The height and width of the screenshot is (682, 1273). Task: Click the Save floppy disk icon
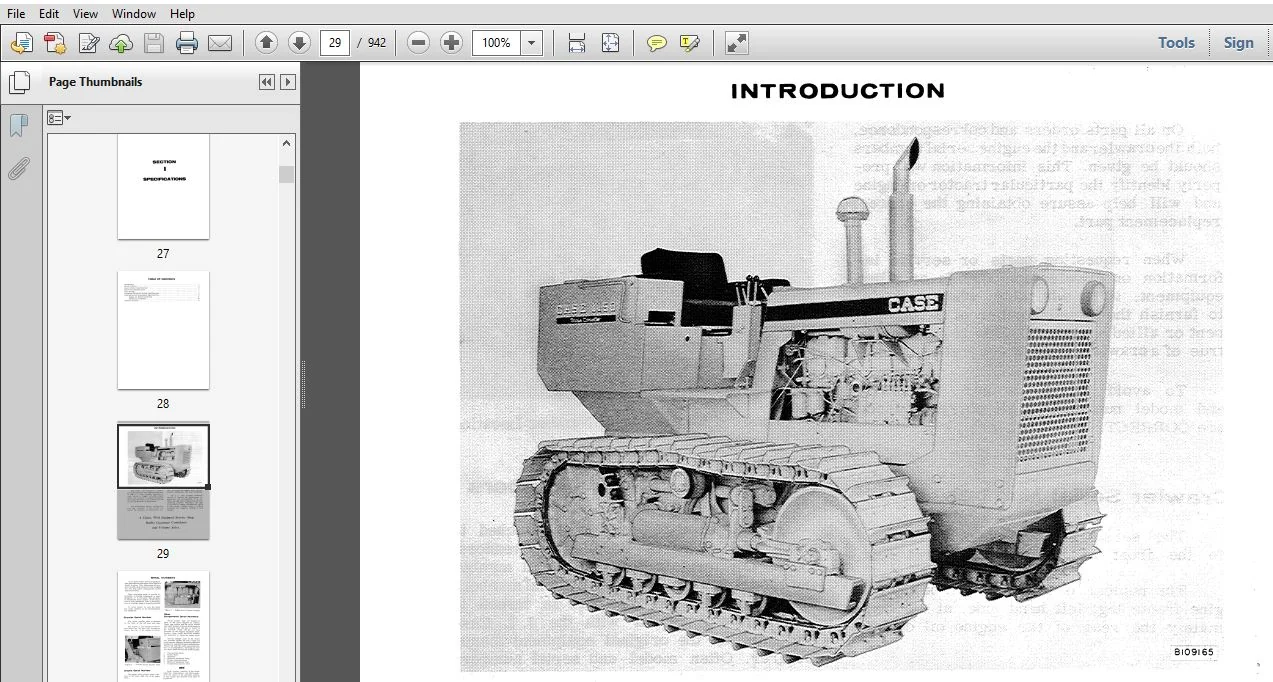[x=153, y=43]
